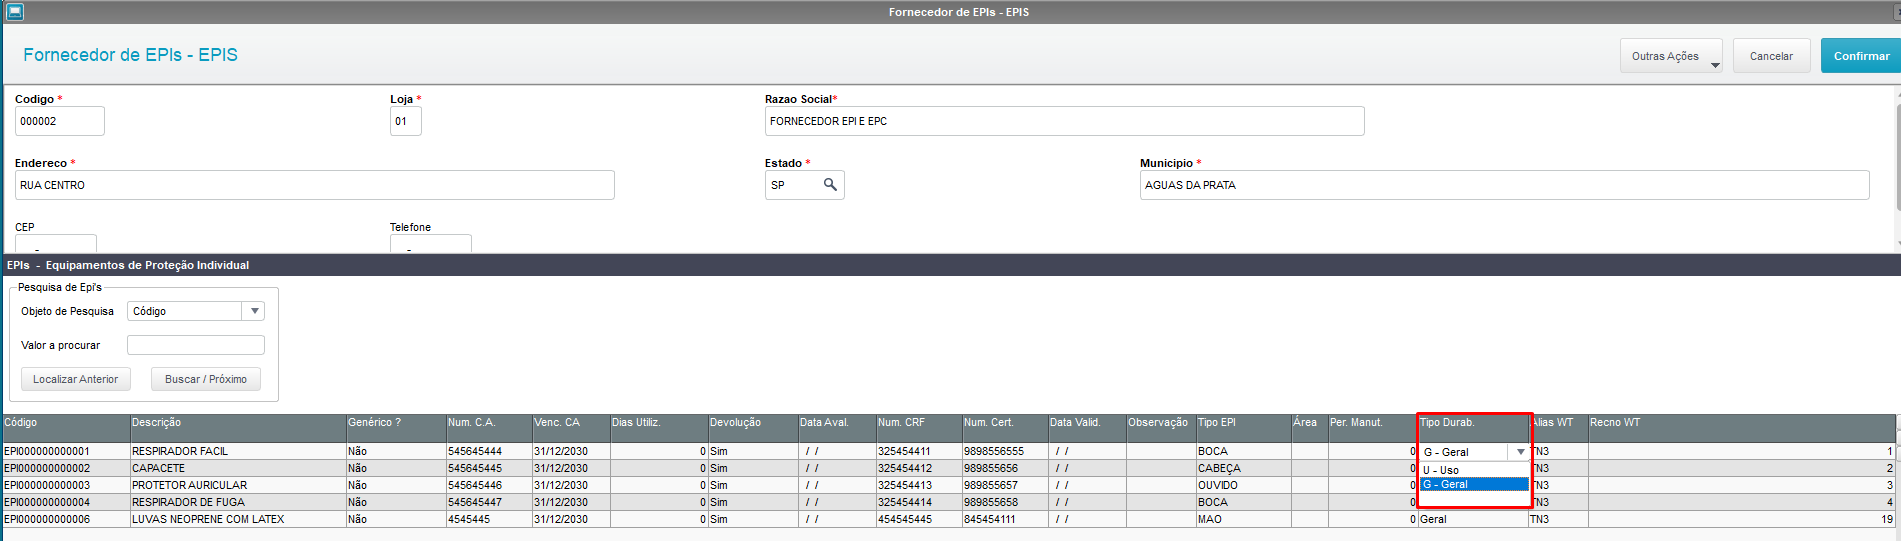Click the Tipo EPI cell OUVIDO
Image resolution: width=1901 pixels, height=541 pixels.
coord(1244,485)
